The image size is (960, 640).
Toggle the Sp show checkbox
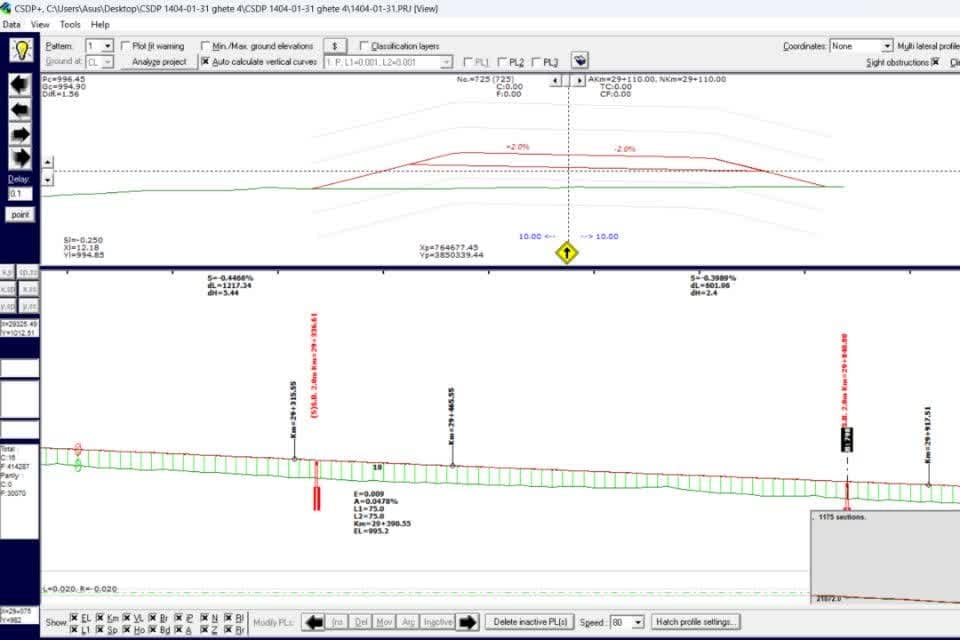click(100, 629)
